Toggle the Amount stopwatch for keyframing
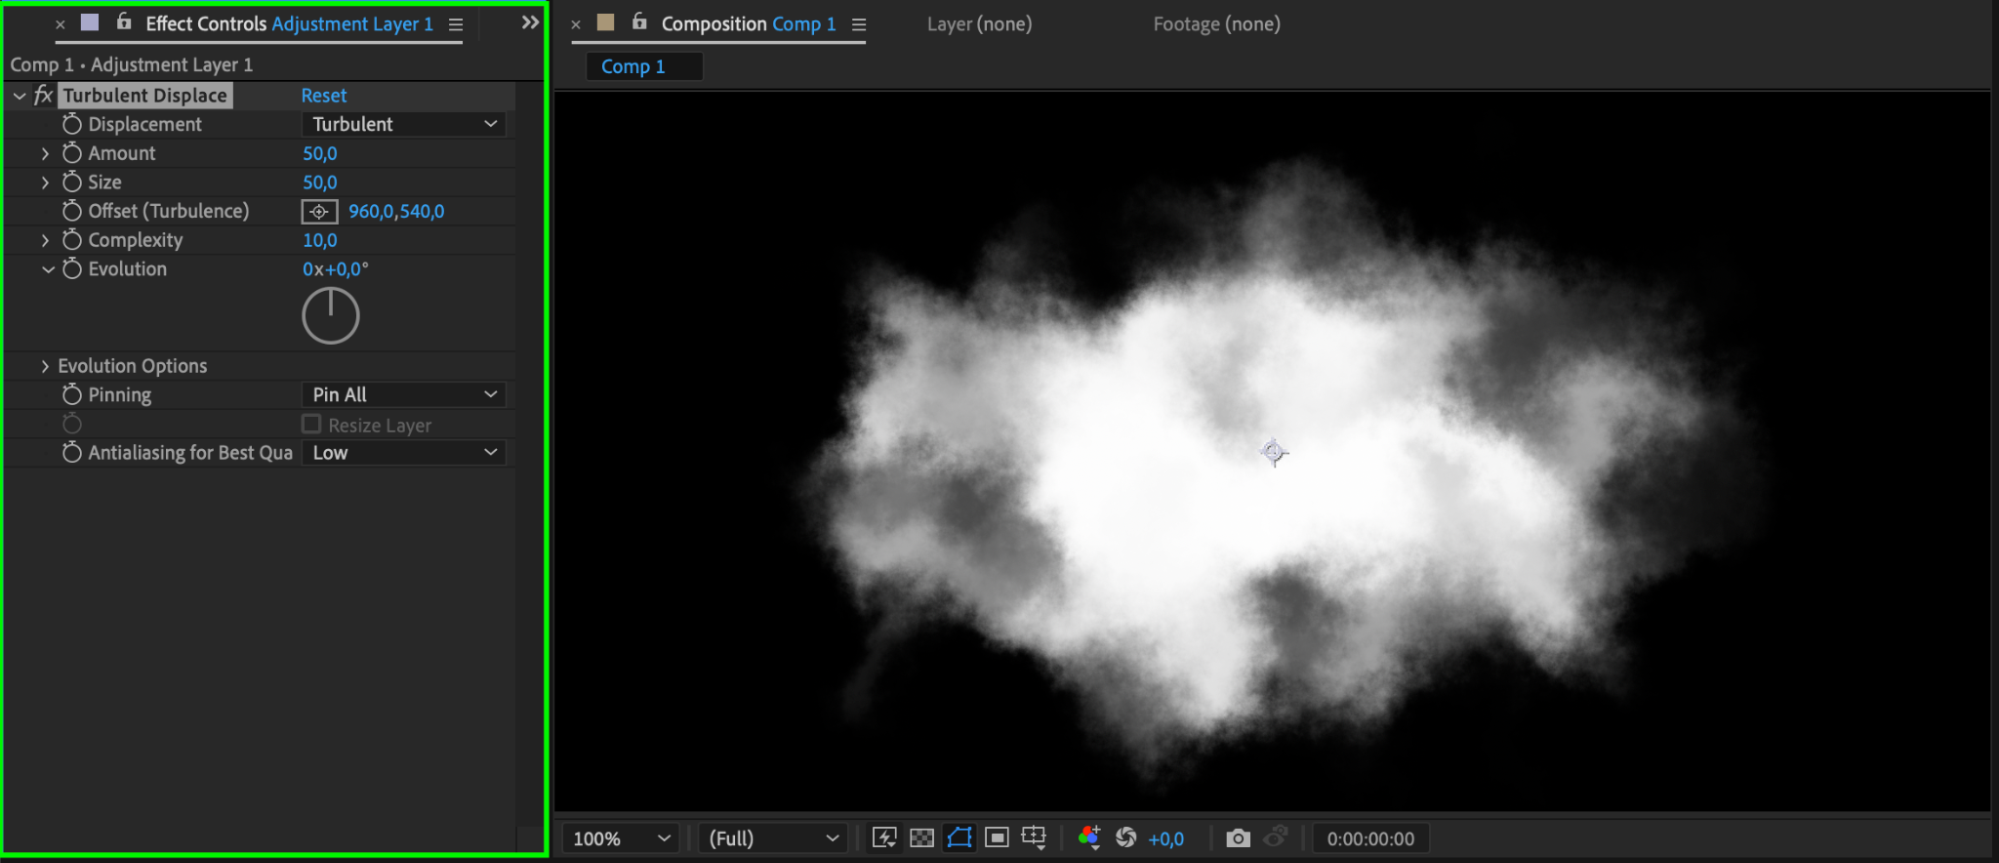This screenshot has height=863, width=1999. pyautogui.click(x=72, y=153)
